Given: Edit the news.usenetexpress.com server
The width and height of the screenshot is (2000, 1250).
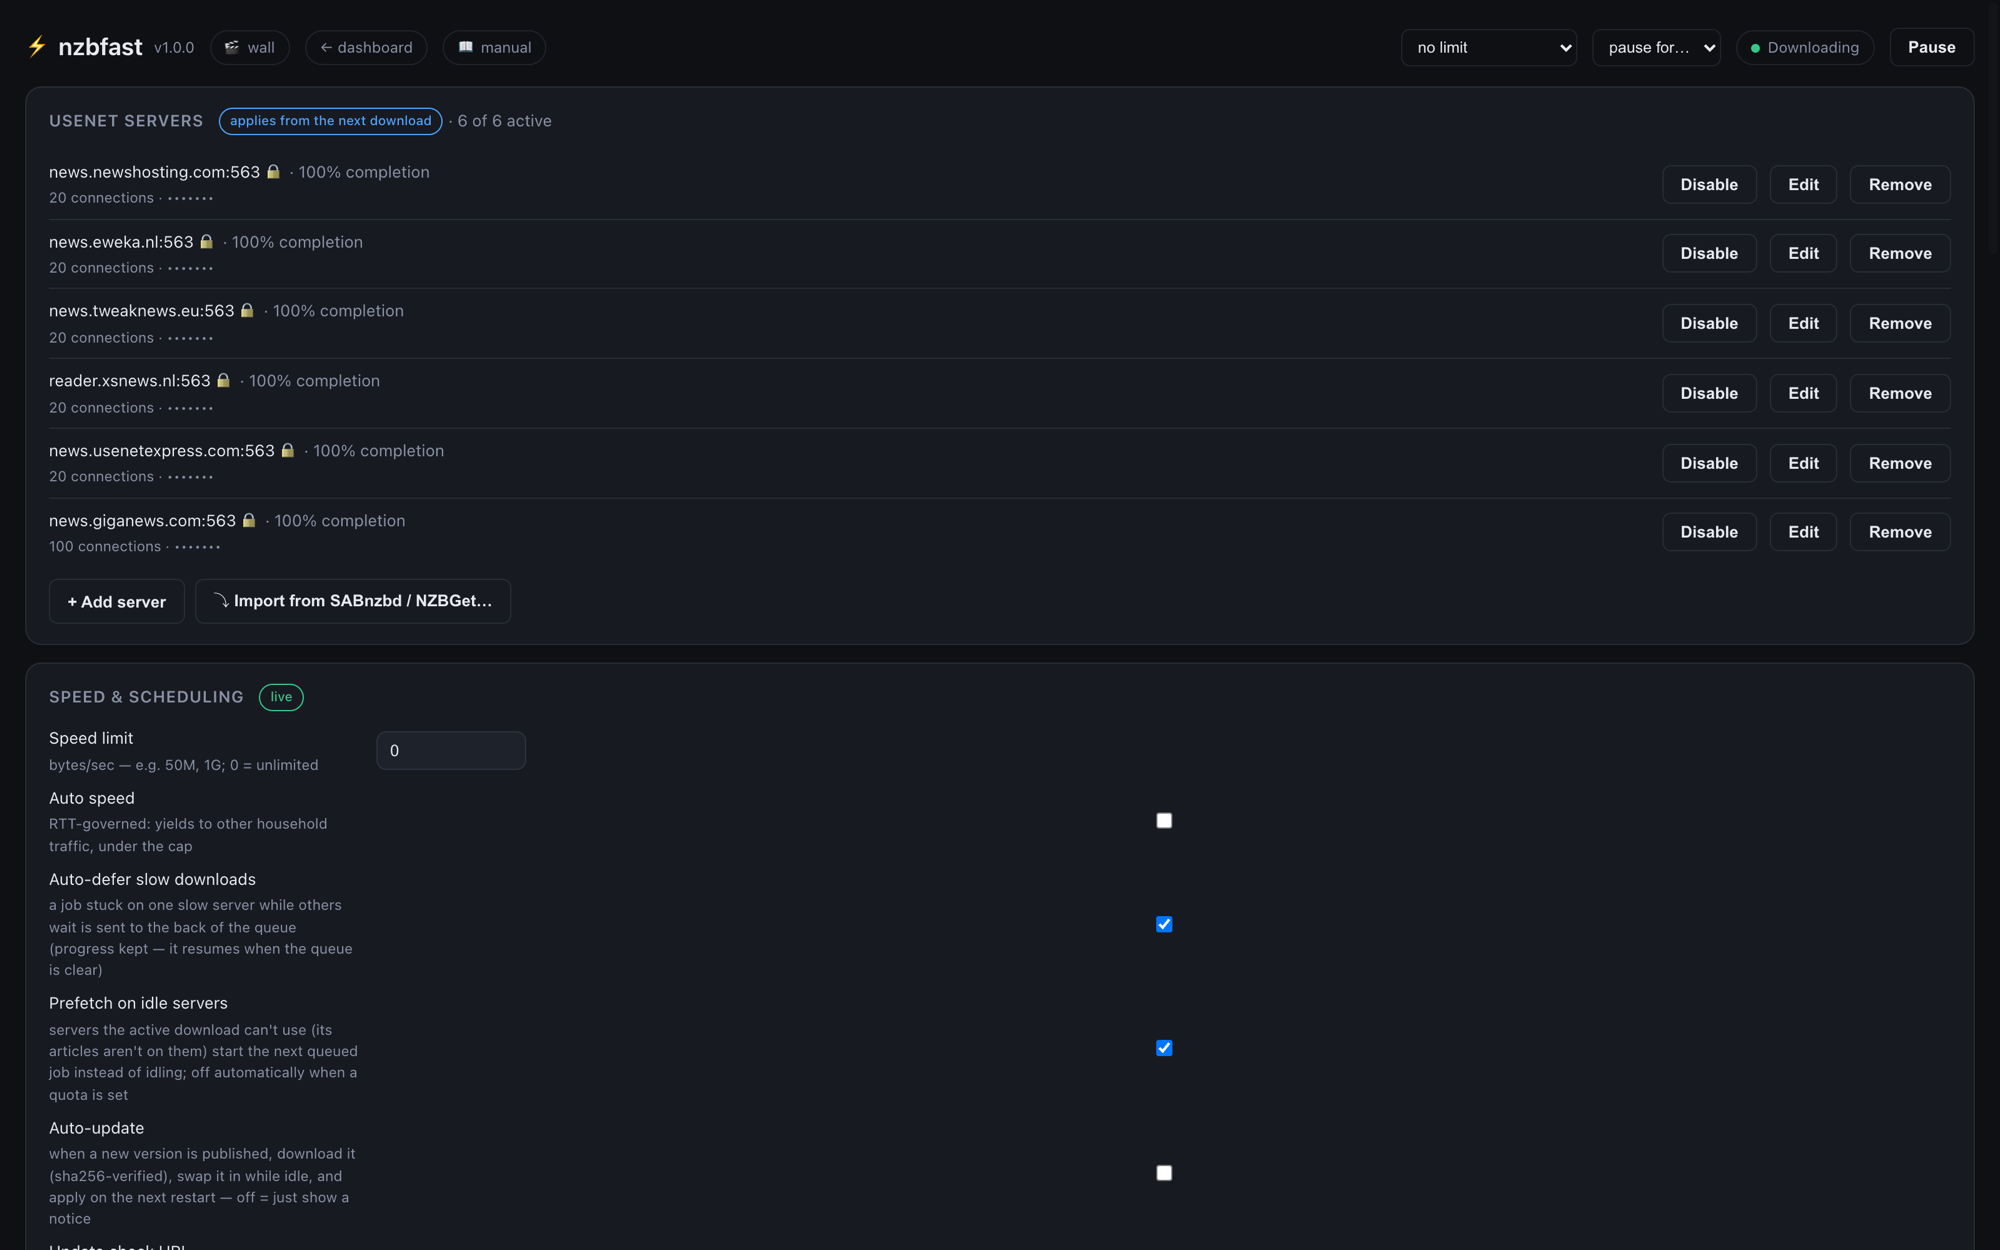Looking at the screenshot, I should 1803,463.
